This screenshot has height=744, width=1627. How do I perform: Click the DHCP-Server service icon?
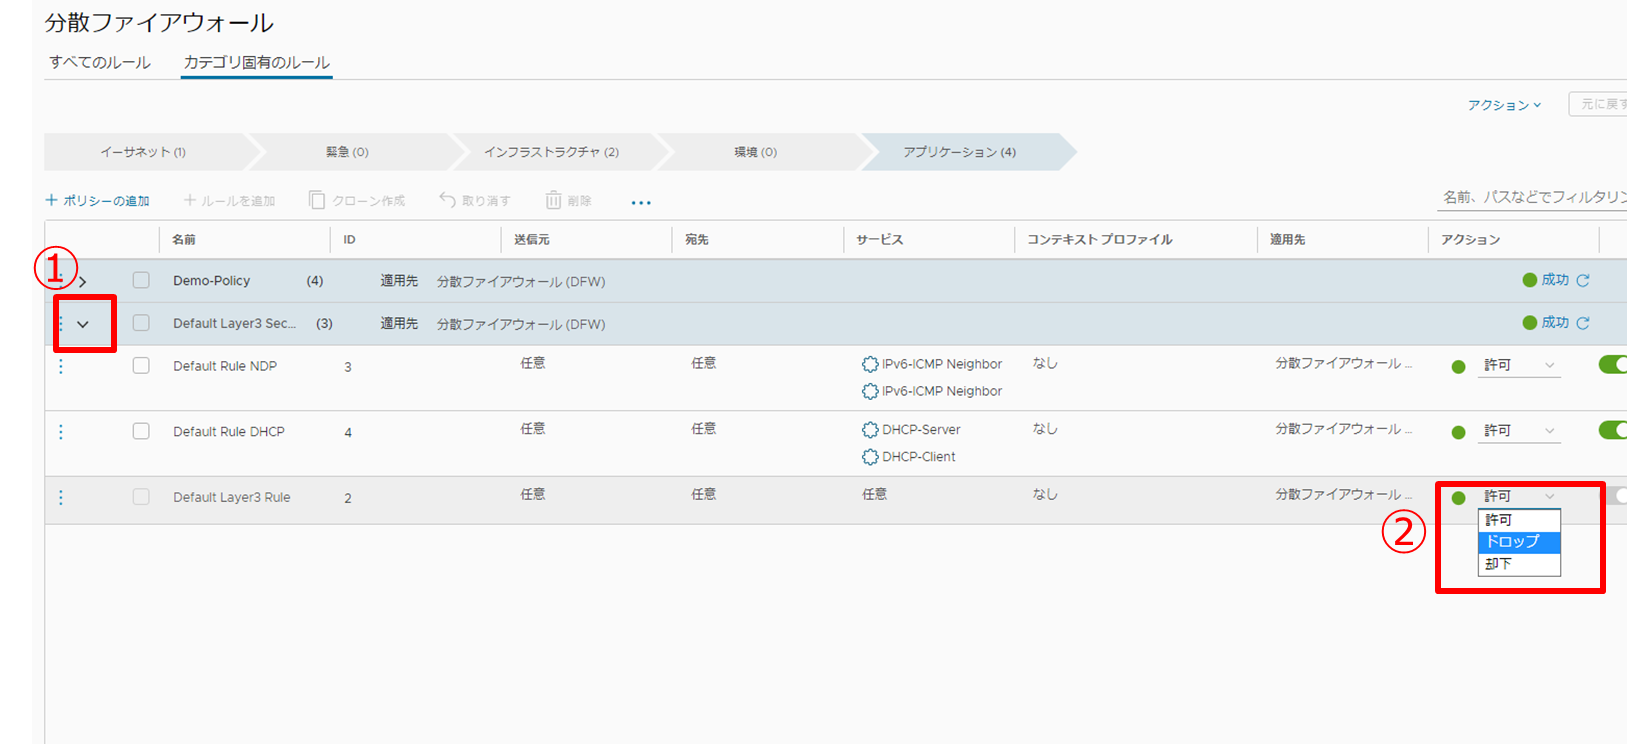pyautogui.click(x=870, y=430)
